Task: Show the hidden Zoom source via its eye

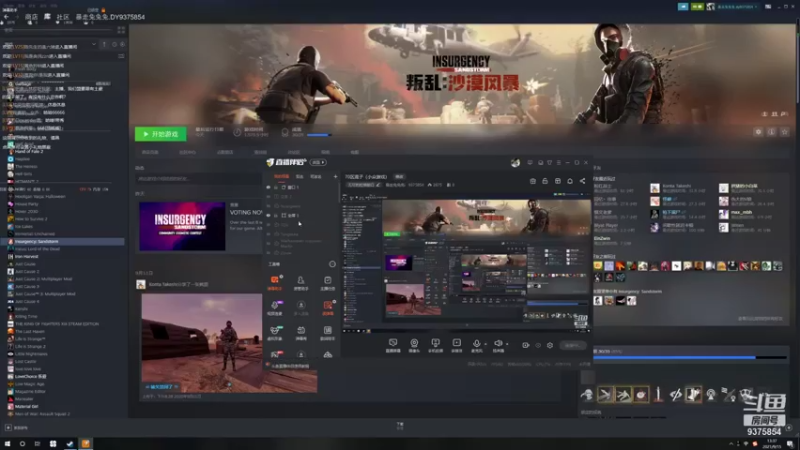Action: (x=268, y=253)
